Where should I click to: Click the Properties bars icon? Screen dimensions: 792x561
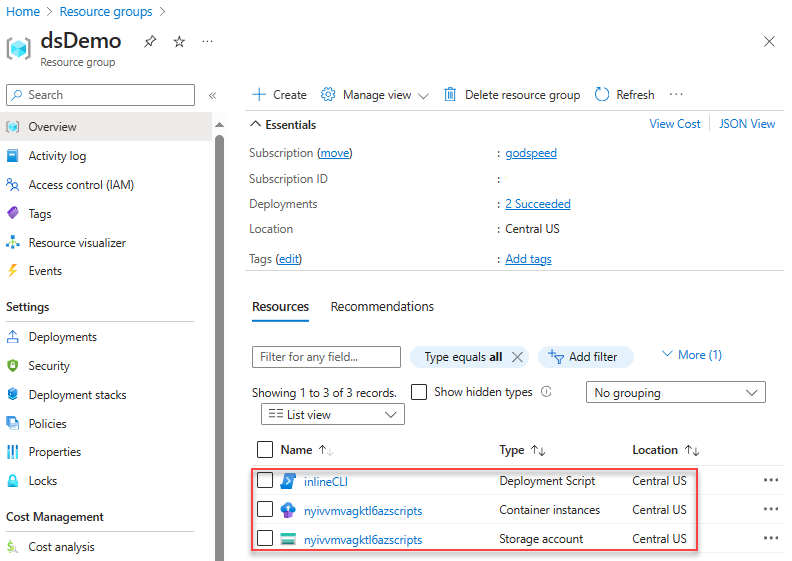coord(13,452)
